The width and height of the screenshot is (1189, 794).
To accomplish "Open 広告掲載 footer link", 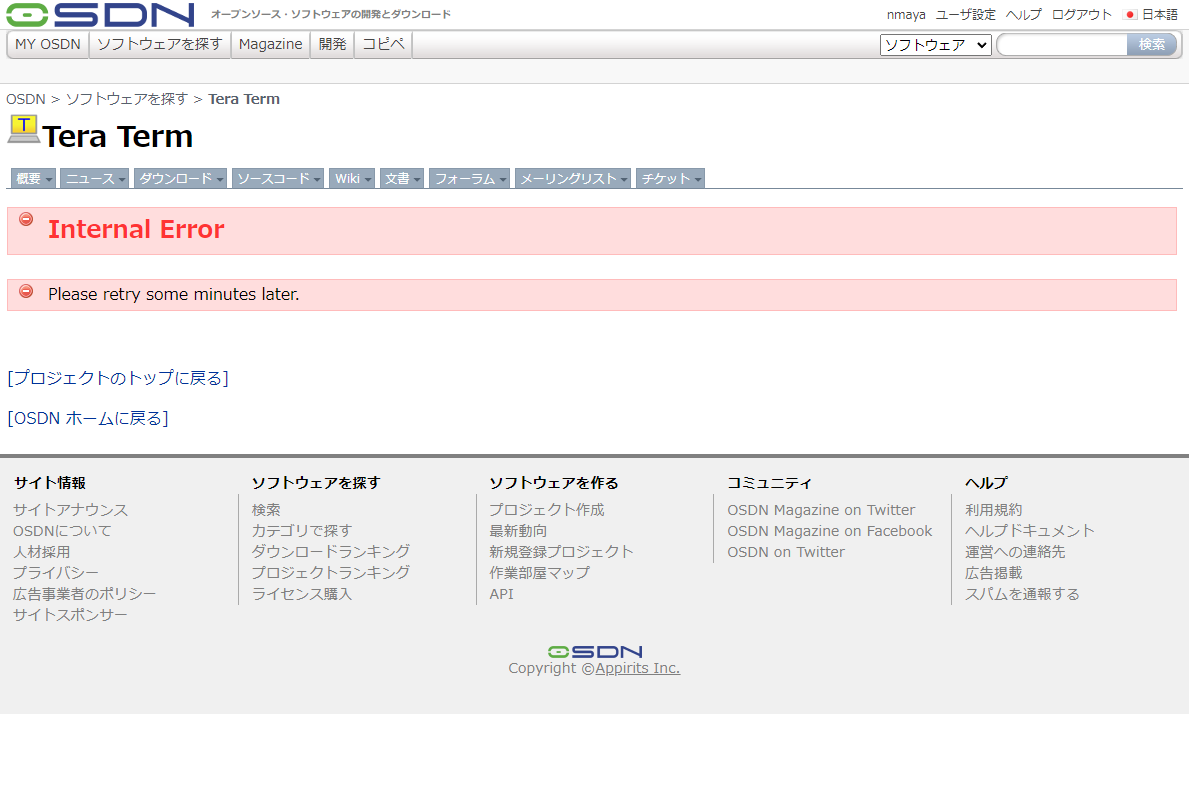I will [993, 573].
